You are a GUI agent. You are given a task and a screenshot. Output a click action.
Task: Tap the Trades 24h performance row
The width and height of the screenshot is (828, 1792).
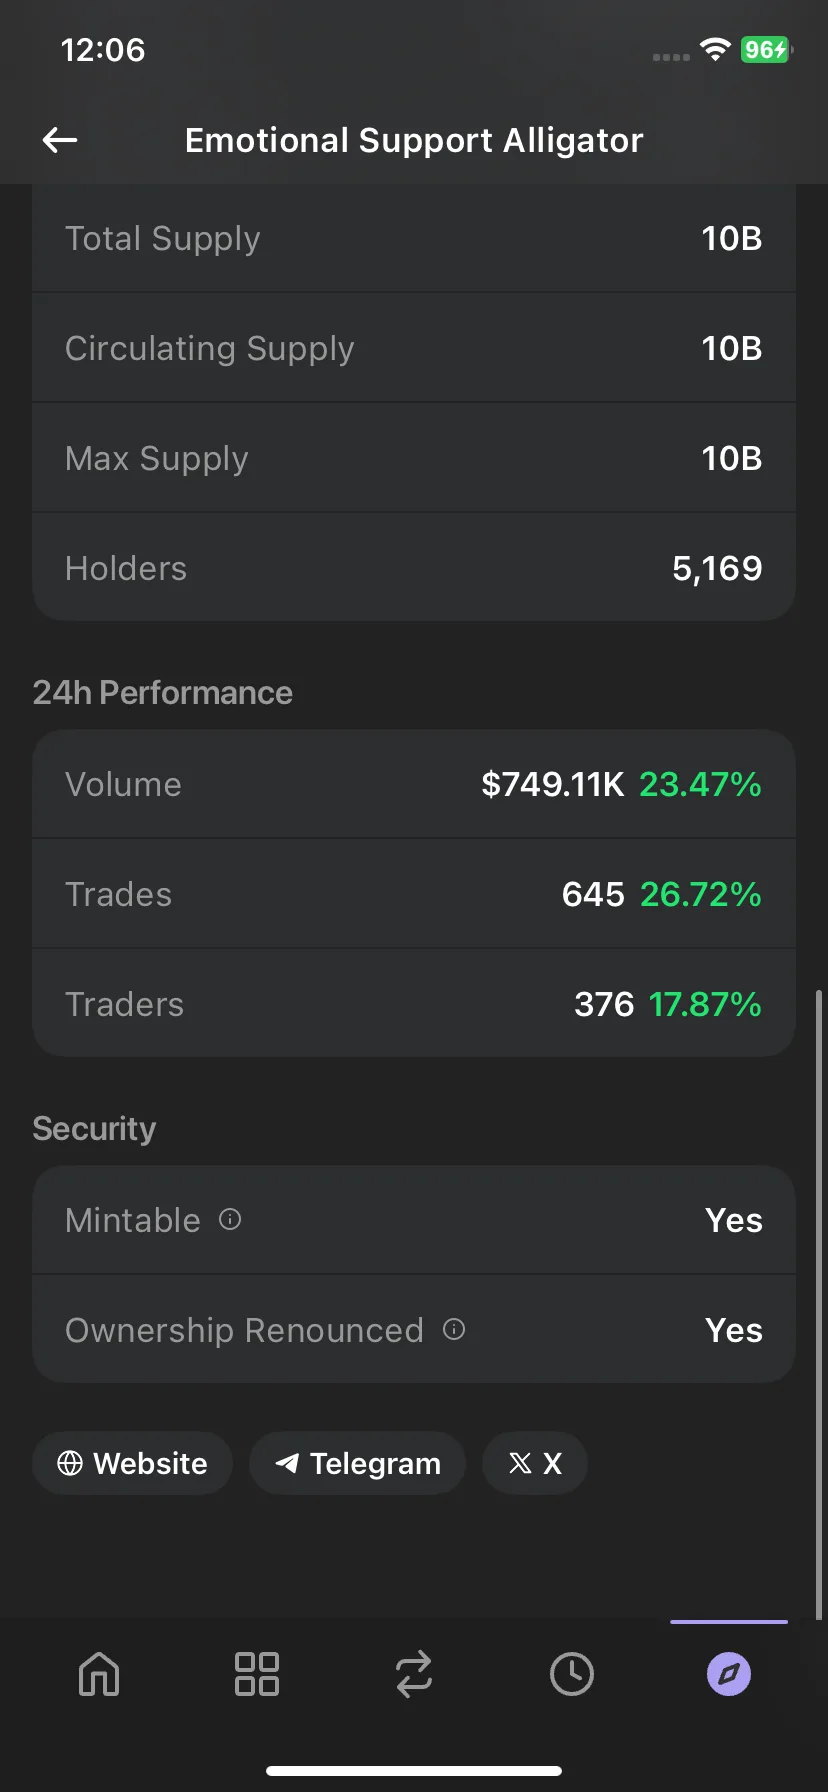(x=414, y=894)
